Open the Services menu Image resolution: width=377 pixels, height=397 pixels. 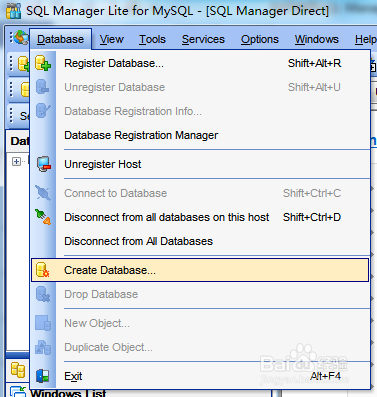click(203, 39)
